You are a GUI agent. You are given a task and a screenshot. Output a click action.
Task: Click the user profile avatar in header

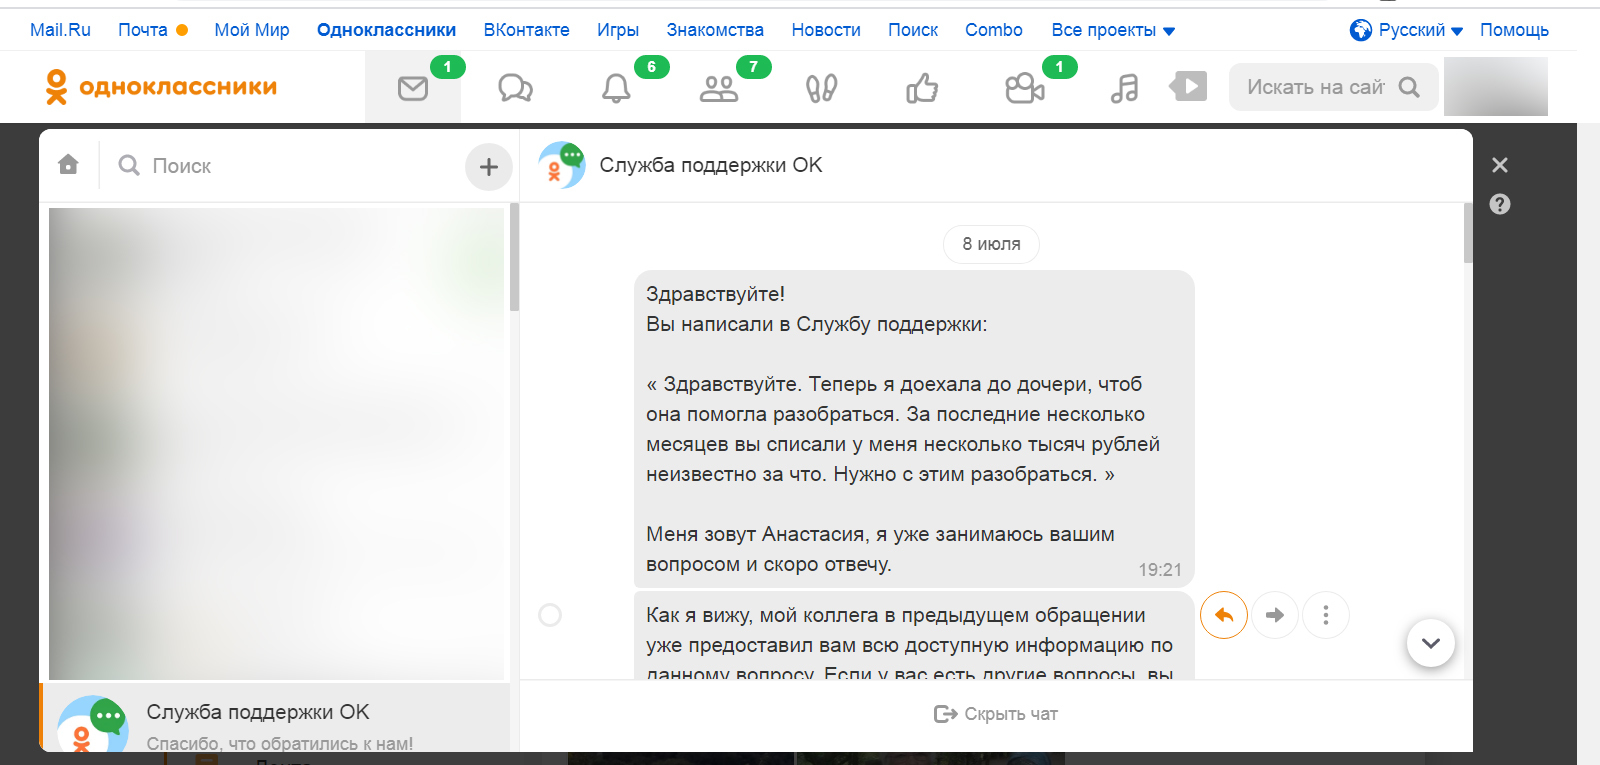pos(1496,86)
